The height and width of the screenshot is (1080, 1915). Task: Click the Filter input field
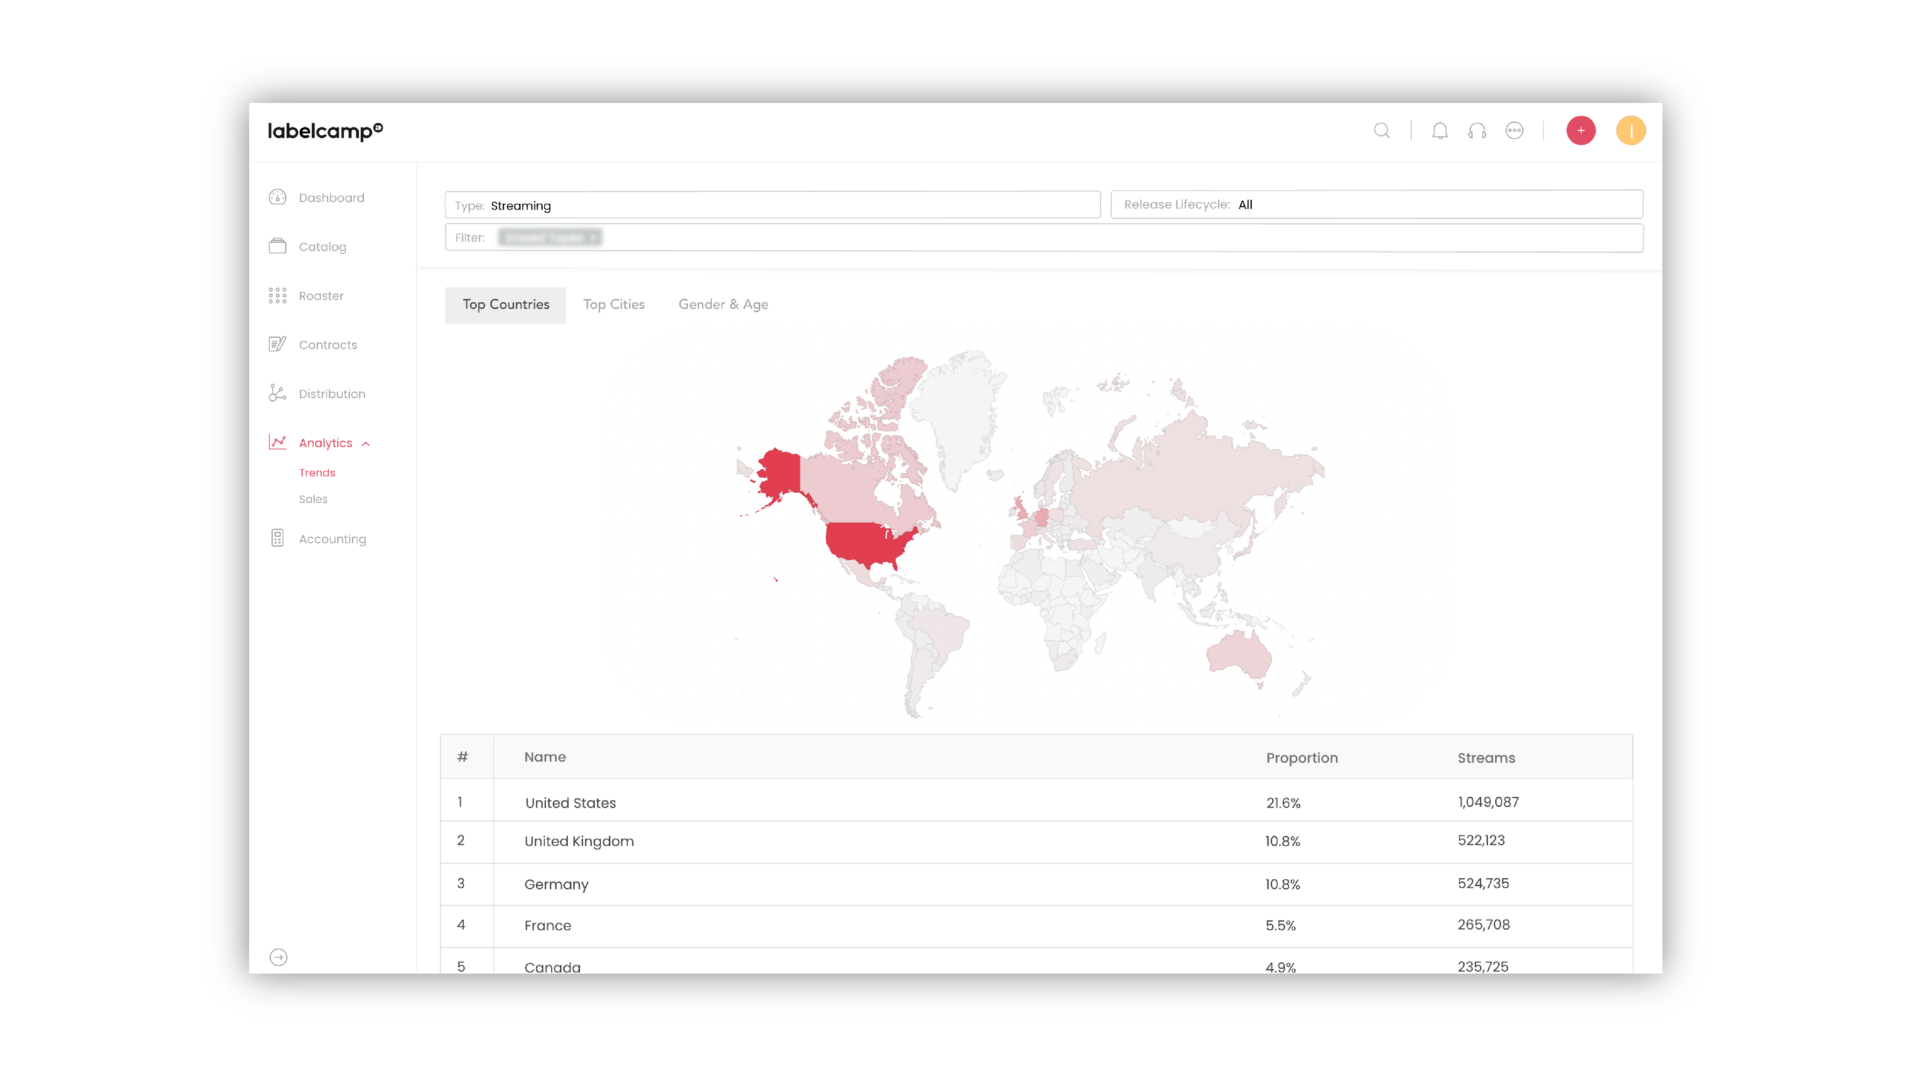tap(1100, 238)
